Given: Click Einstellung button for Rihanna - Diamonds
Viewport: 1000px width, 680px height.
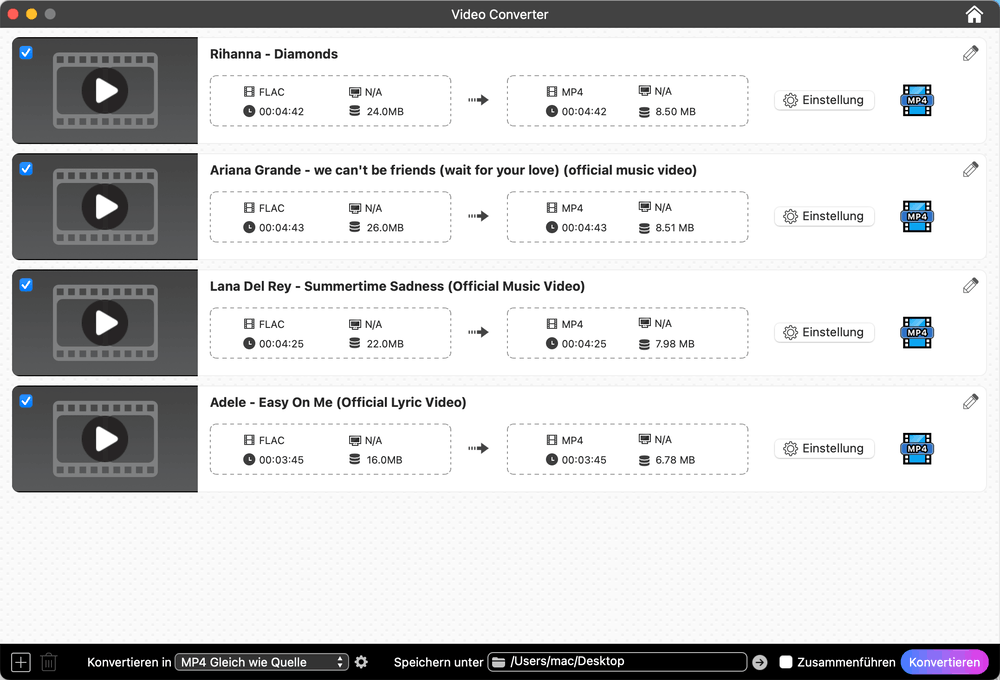Looking at the screenshot, I should [x=824, y=100].
